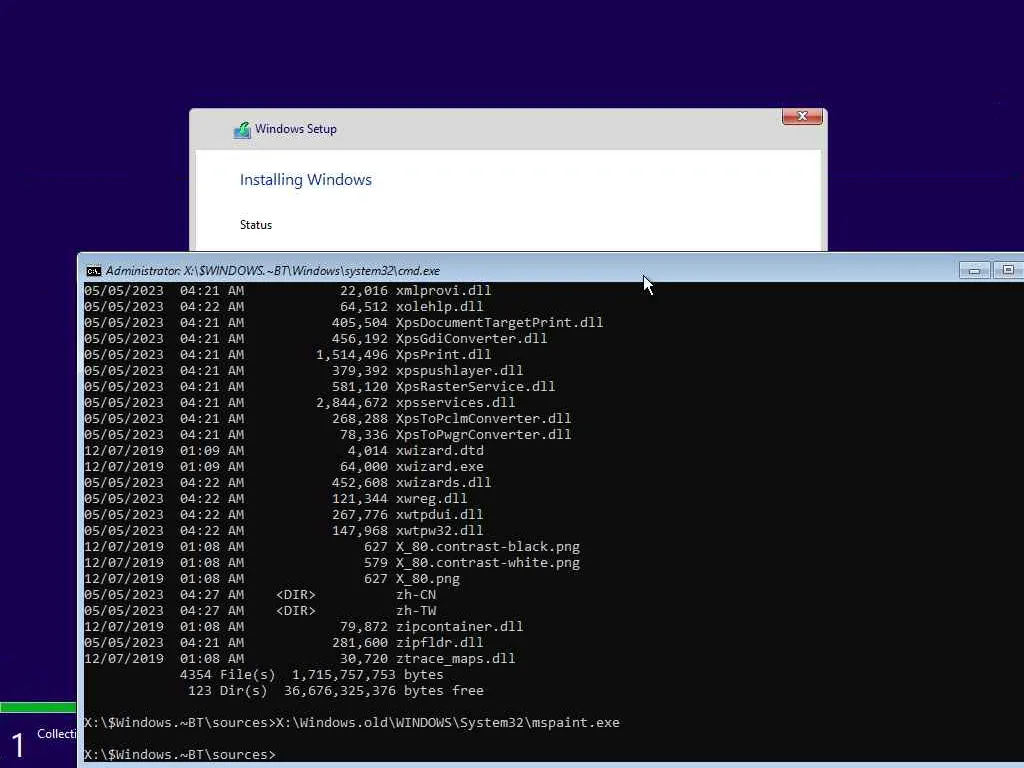
Task: Select the X_80.png file entry
Action: point(428,578)
